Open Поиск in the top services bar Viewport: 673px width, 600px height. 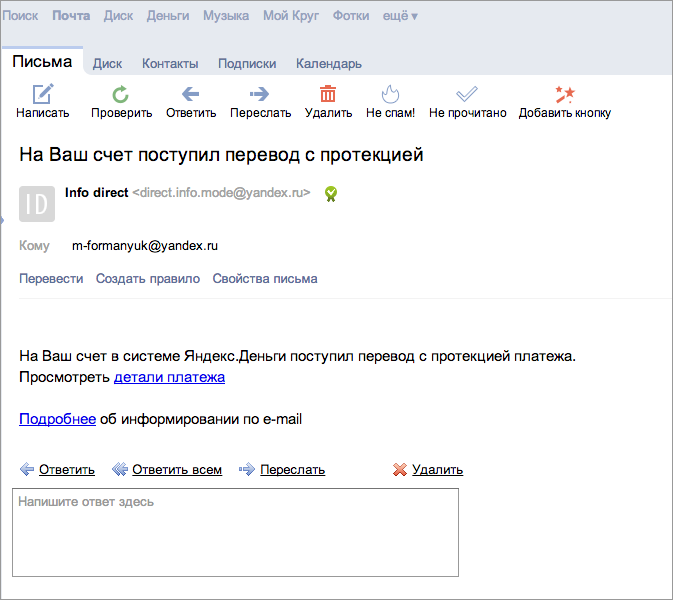tap(20, 16)
